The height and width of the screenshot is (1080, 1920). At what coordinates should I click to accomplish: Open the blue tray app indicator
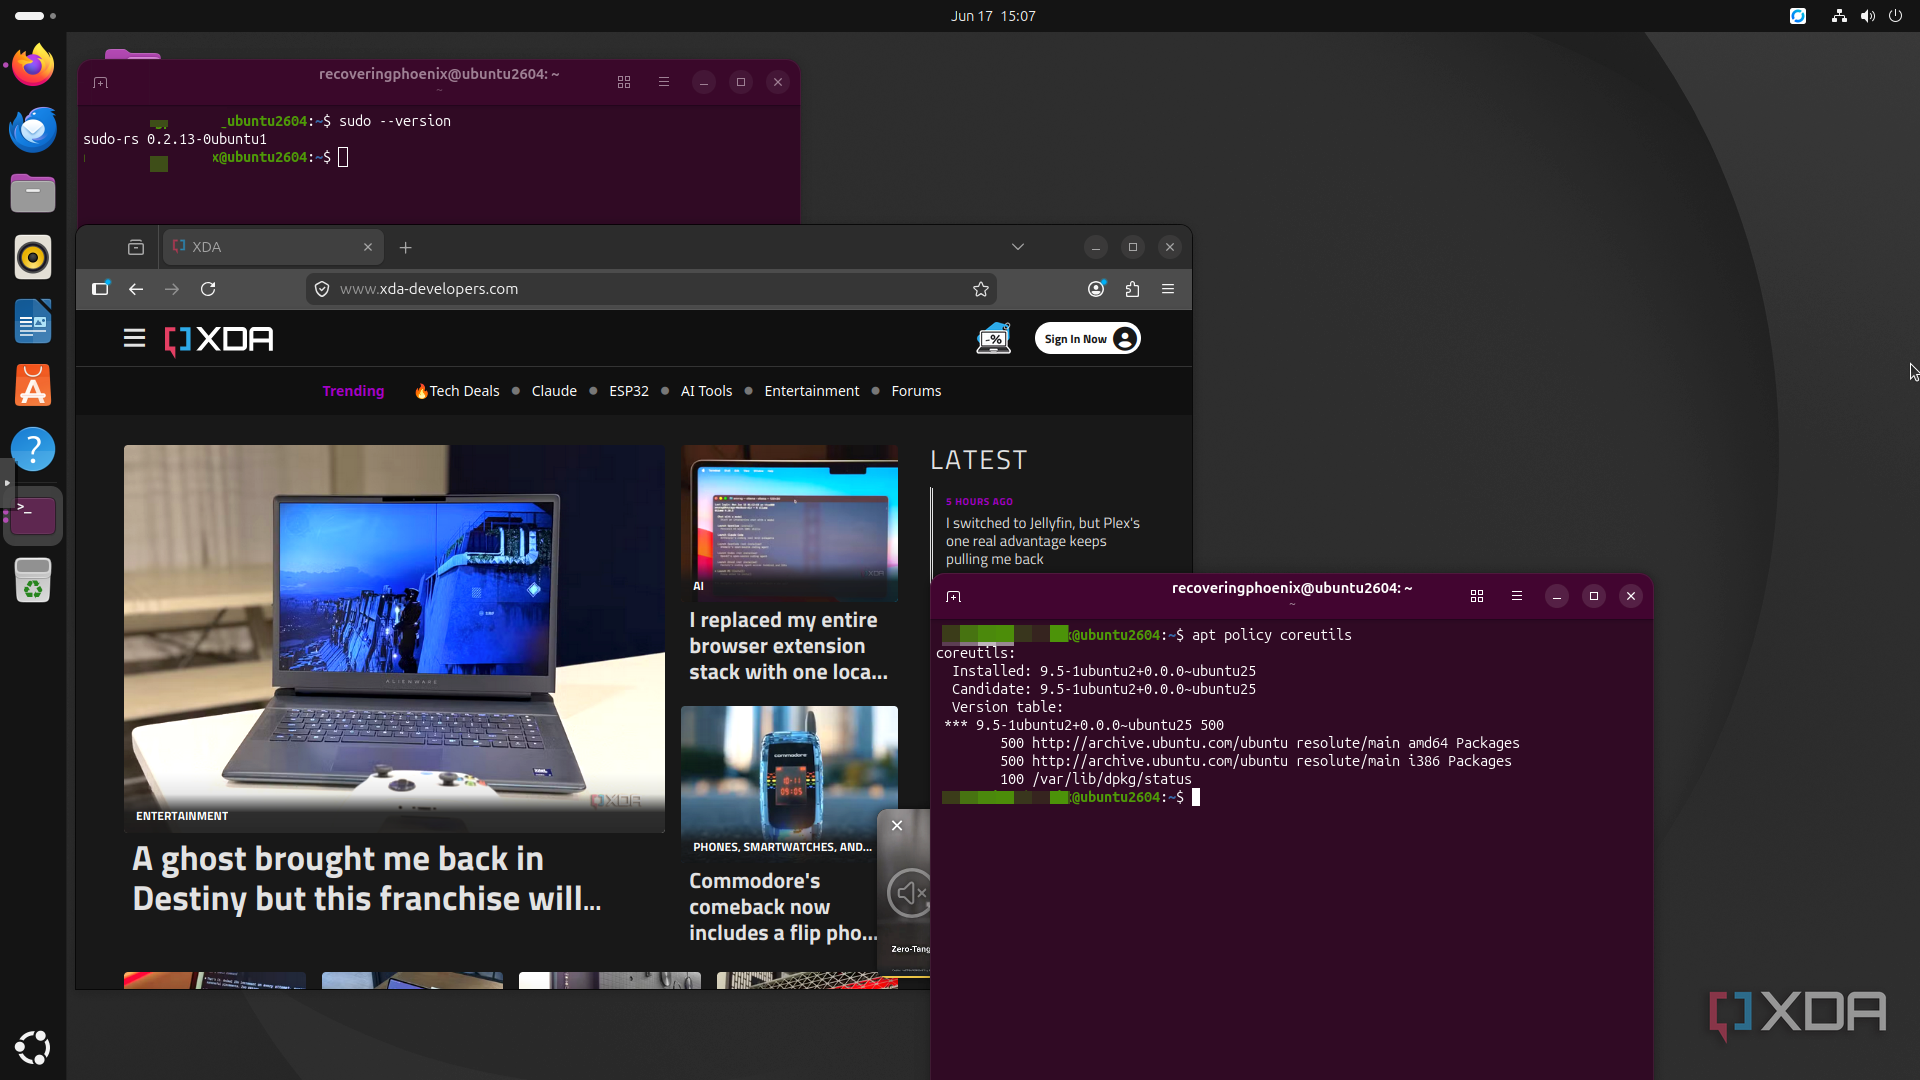point(1798,16)
